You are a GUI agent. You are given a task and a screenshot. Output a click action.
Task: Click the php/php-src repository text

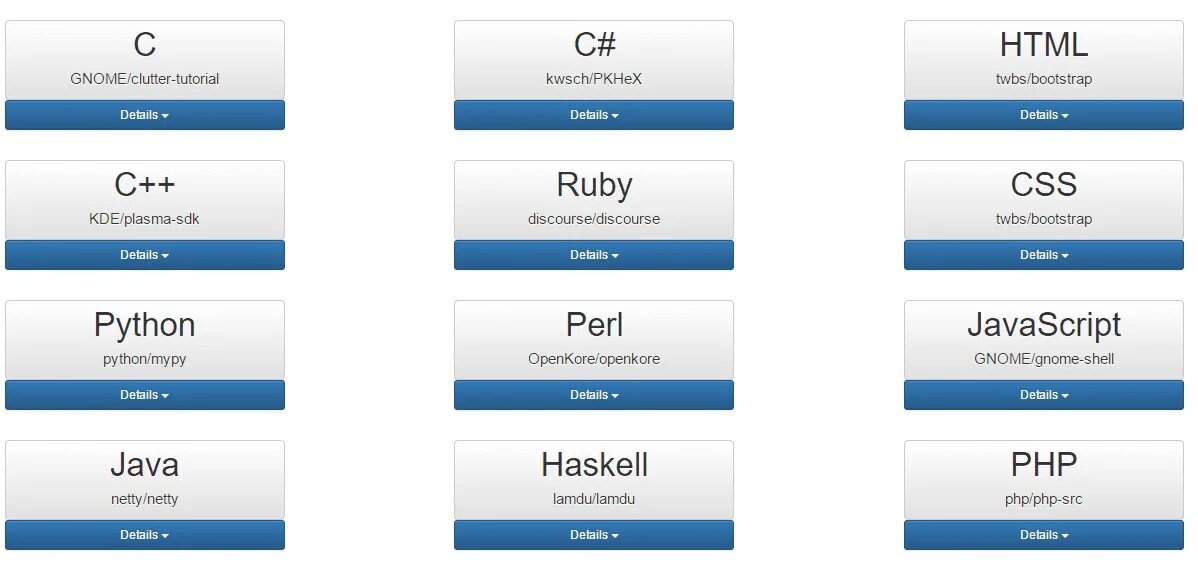tap(1044, 499)
